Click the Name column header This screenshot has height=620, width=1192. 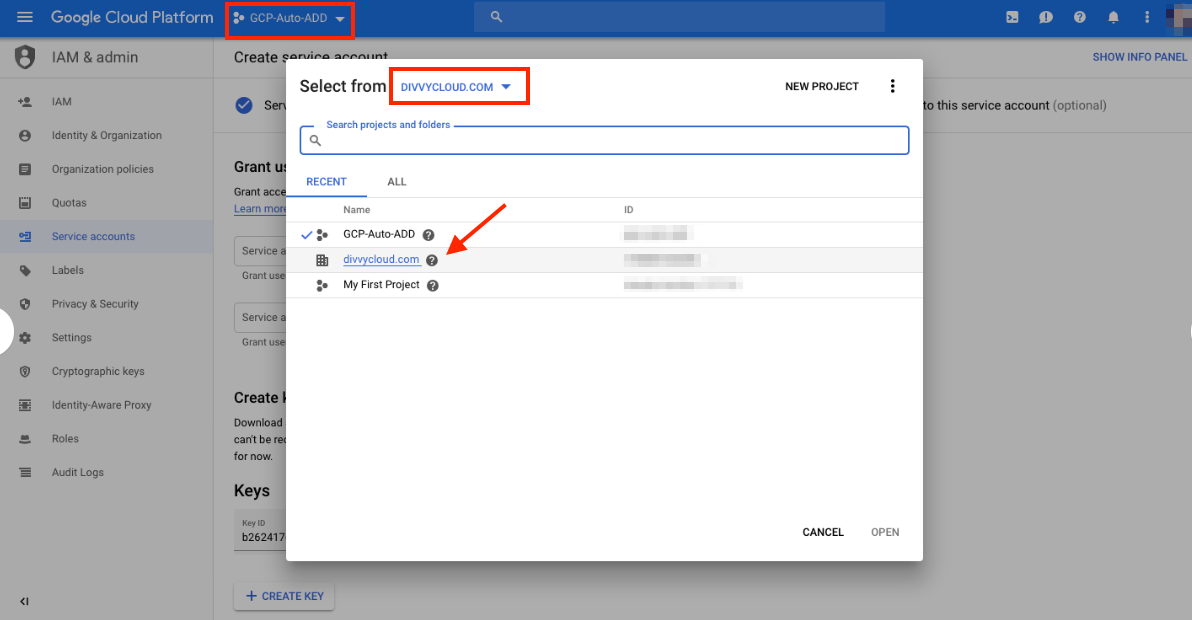point(357,210)
